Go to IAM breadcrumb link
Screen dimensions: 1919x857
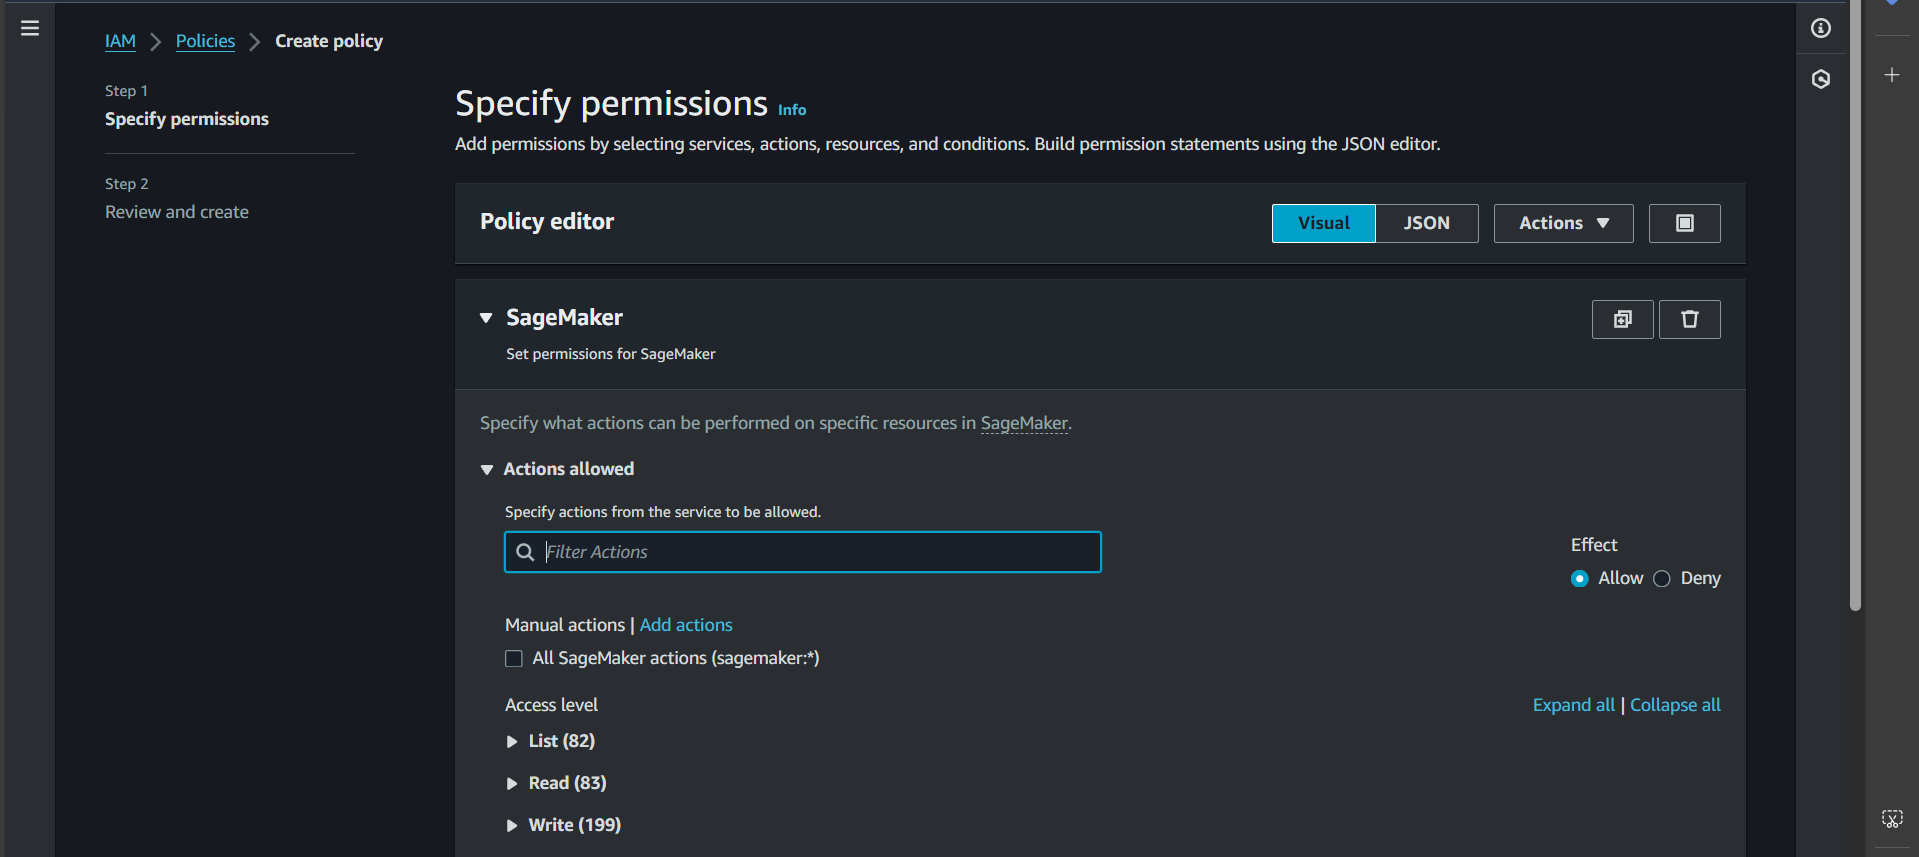point(120,41)
